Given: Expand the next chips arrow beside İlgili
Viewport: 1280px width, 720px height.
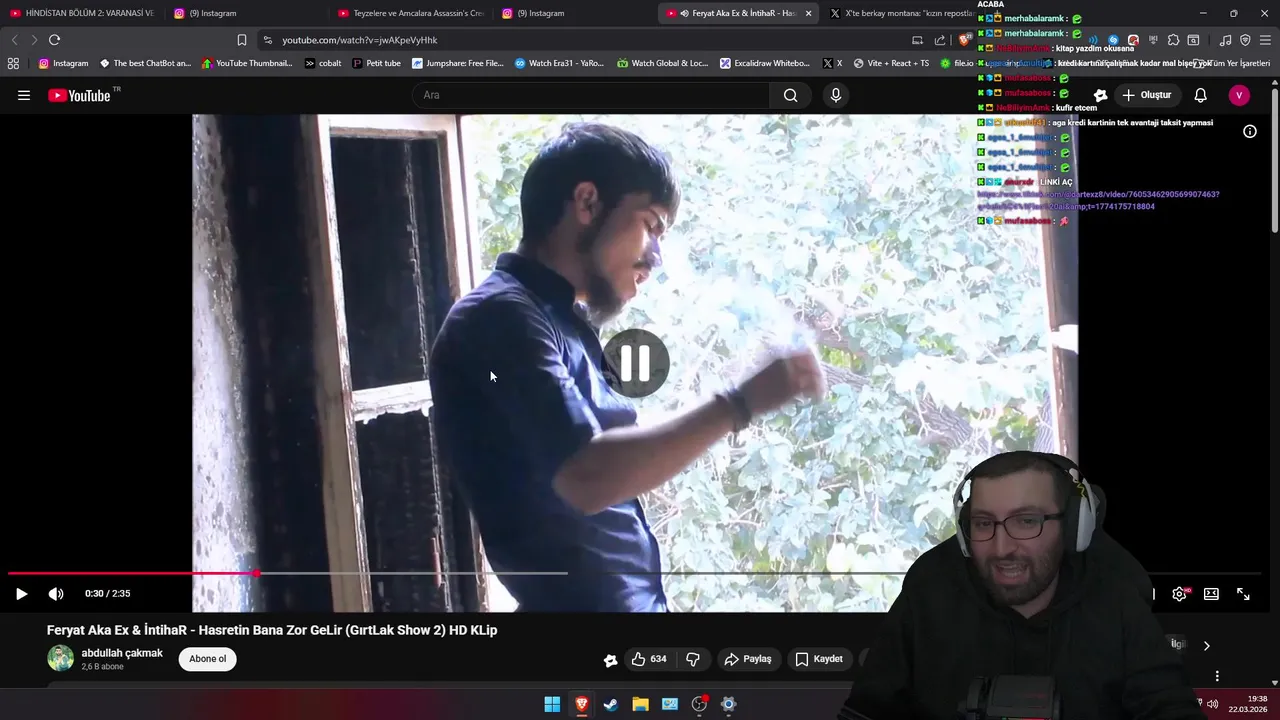Looking at the screenshot, I should [x=1206, y=646].
